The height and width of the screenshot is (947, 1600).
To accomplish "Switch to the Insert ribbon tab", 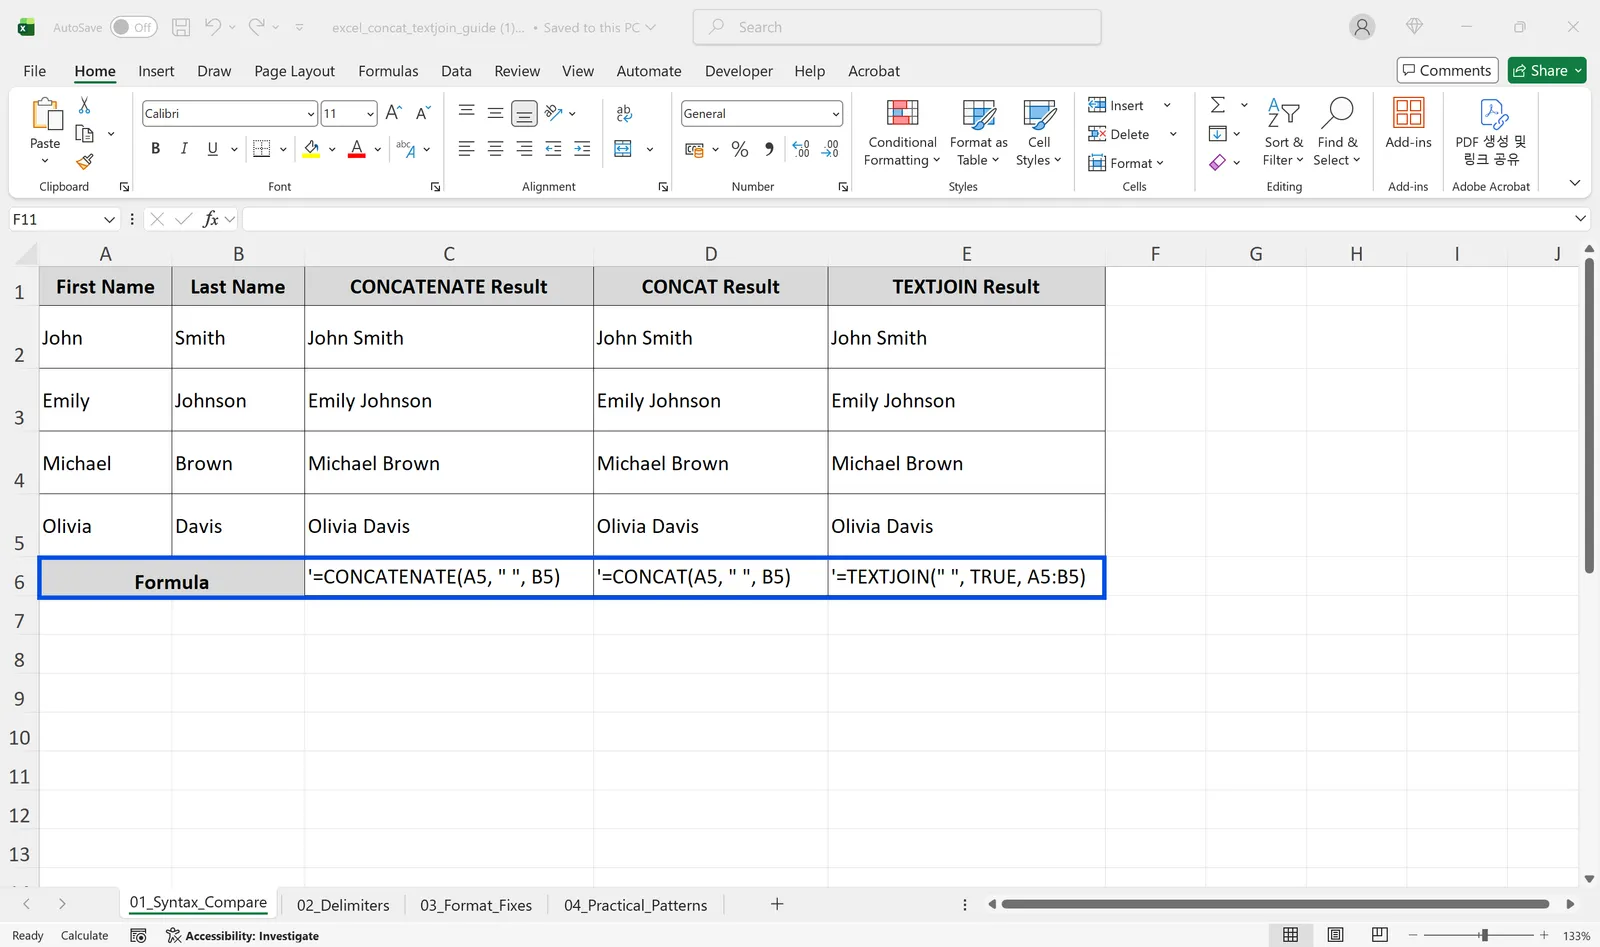I will point(156,71).
